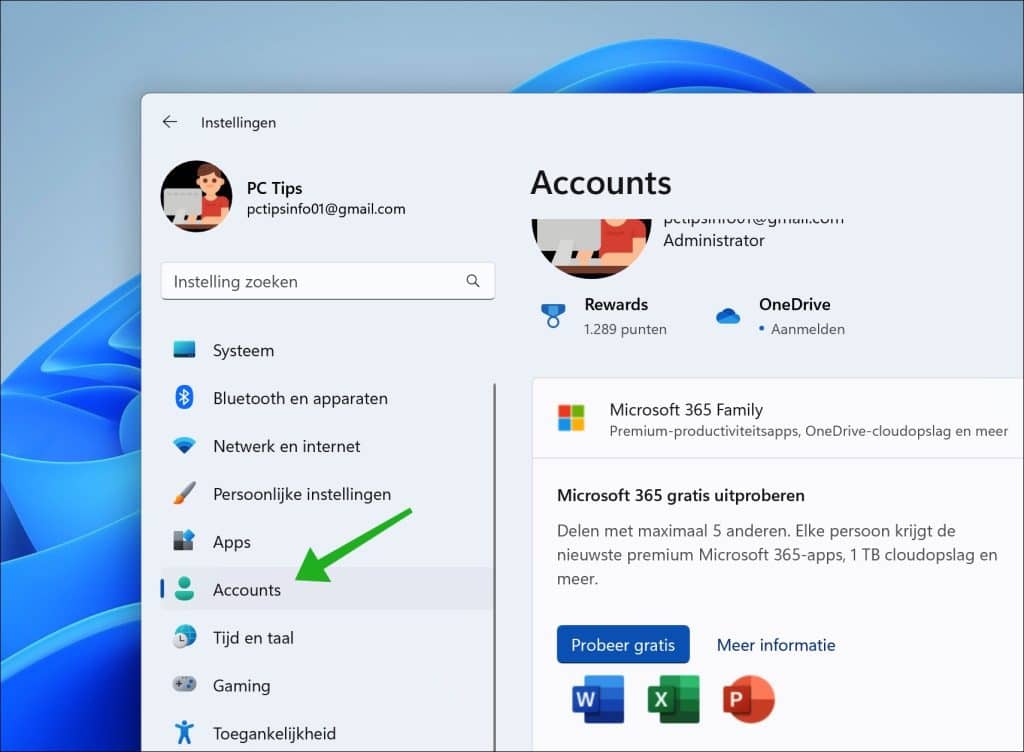Click the sidebar vertical scrollbar

(494, 567)
